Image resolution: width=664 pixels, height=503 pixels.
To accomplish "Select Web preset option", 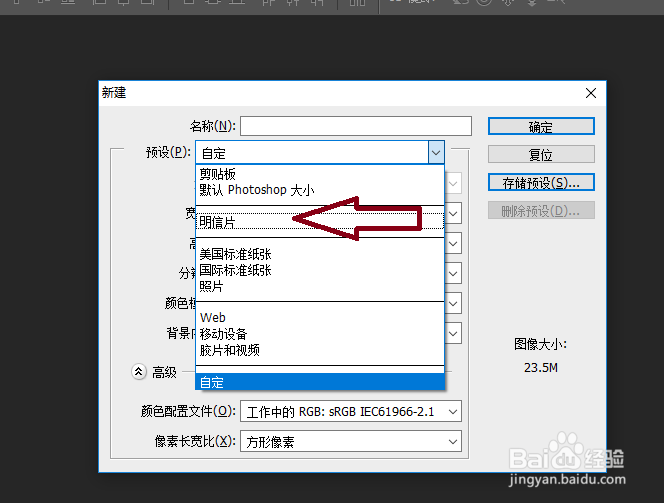I will coord(320,318).
